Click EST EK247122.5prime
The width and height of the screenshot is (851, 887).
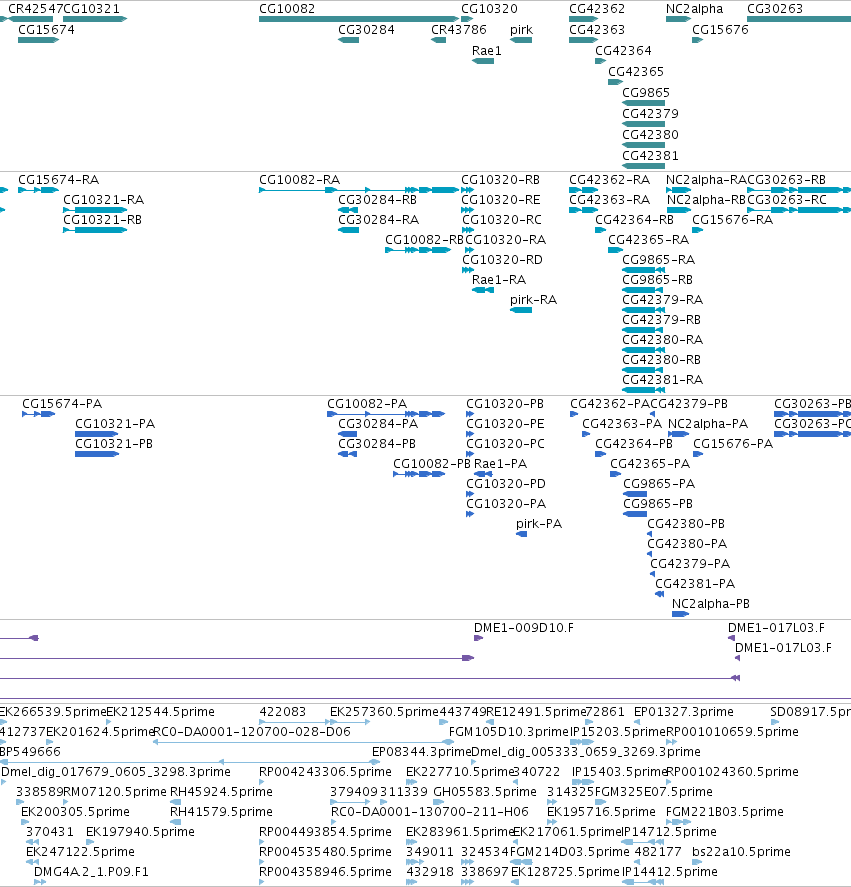pos(33,862)
